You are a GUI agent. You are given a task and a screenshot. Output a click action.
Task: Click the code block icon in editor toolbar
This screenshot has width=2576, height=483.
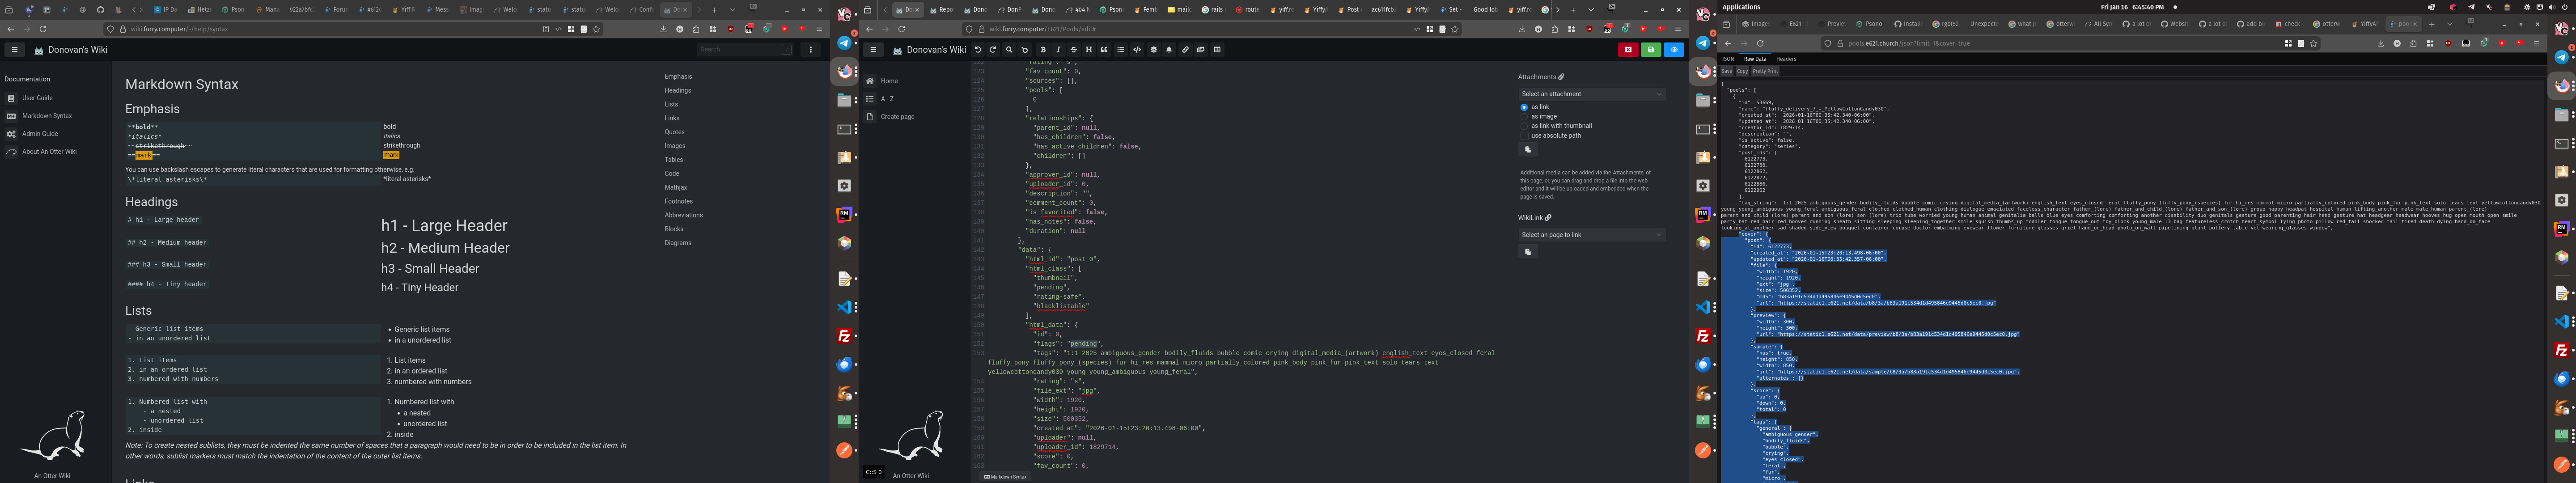pos(1137,50)
